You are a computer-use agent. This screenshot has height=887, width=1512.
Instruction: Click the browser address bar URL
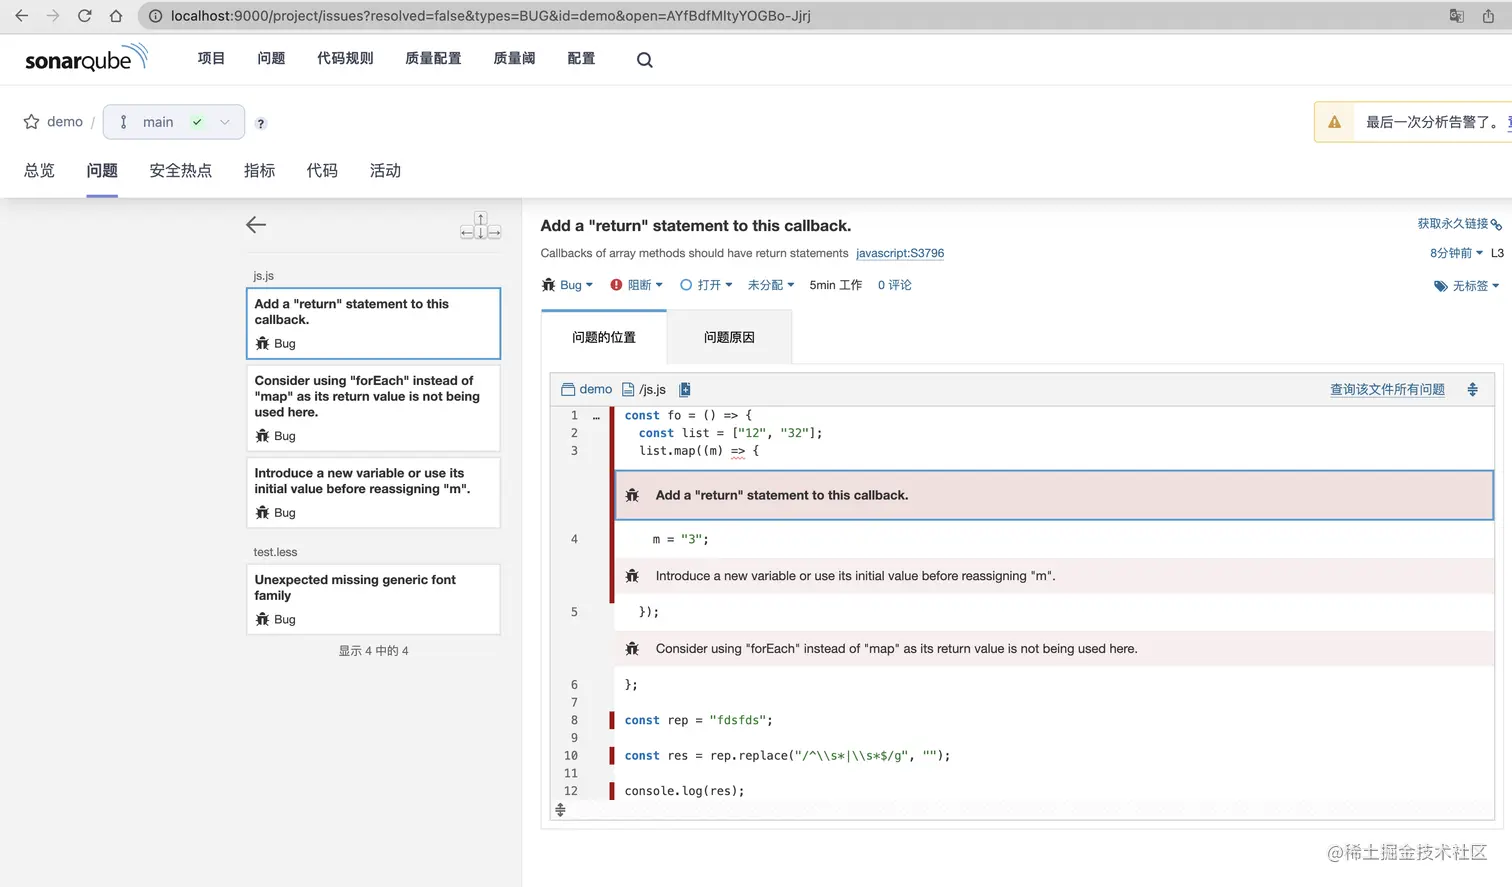pos(490,16)
